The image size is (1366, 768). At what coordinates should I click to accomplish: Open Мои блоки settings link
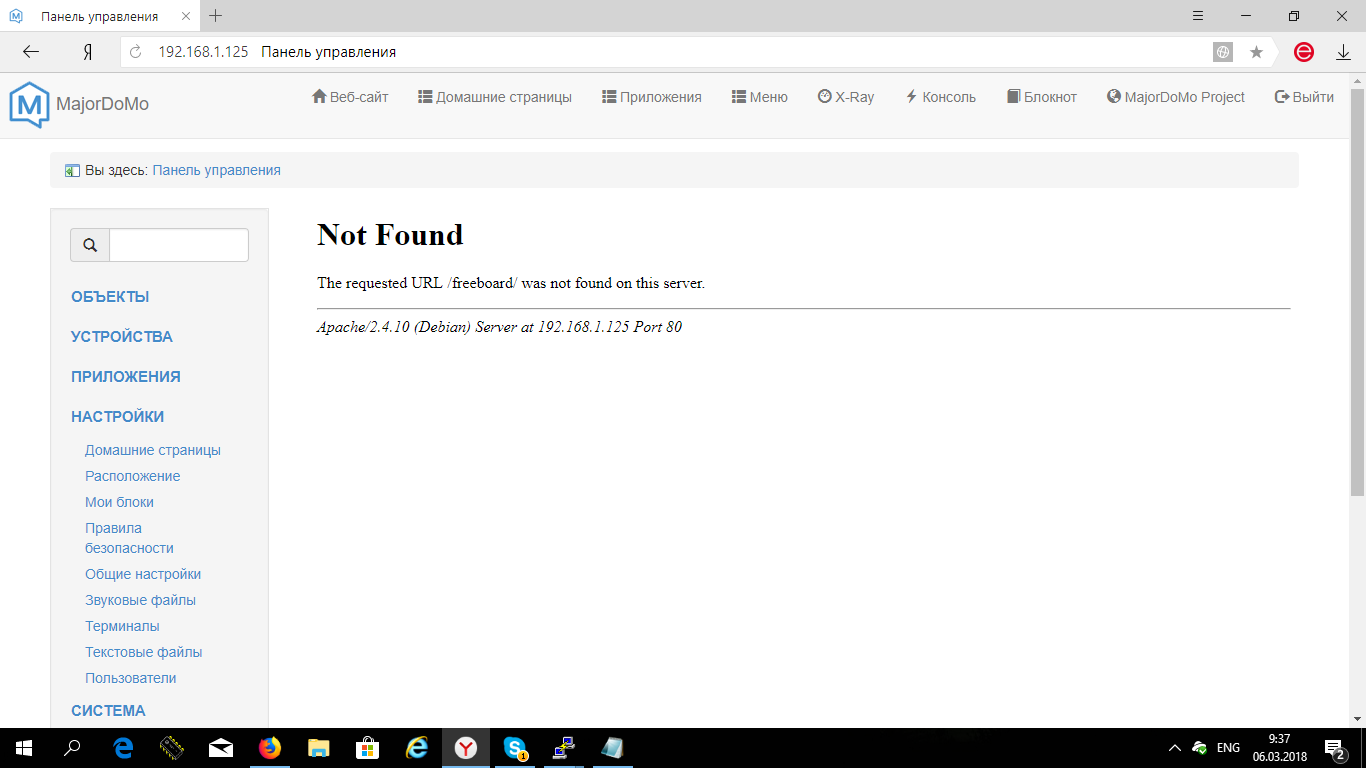[120, 502]
